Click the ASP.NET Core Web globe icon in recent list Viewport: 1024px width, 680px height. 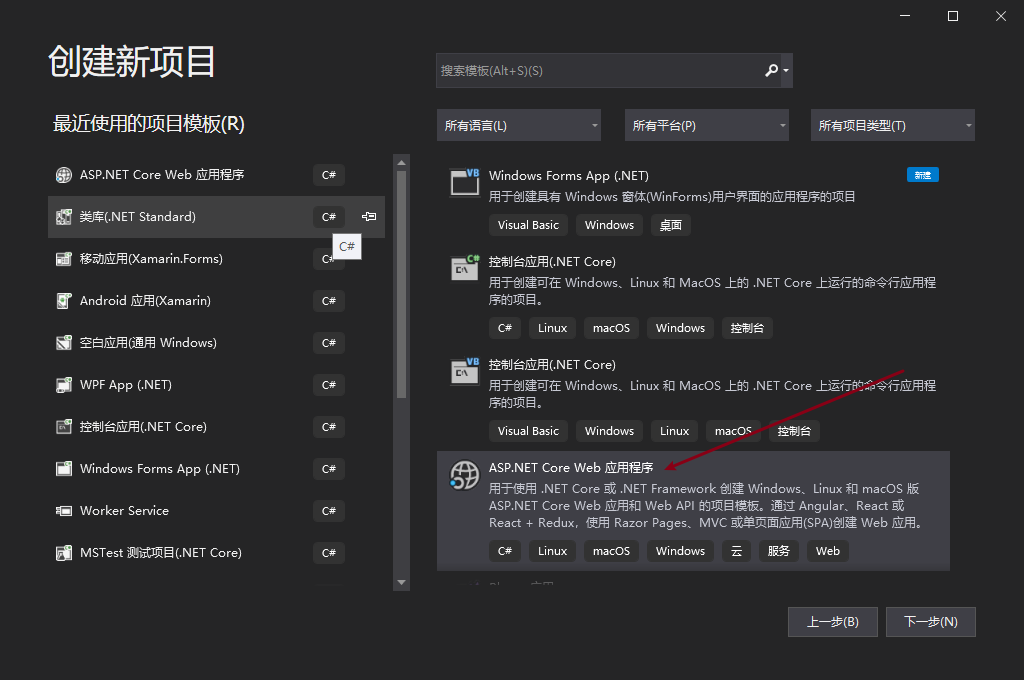tap(64, 175)
